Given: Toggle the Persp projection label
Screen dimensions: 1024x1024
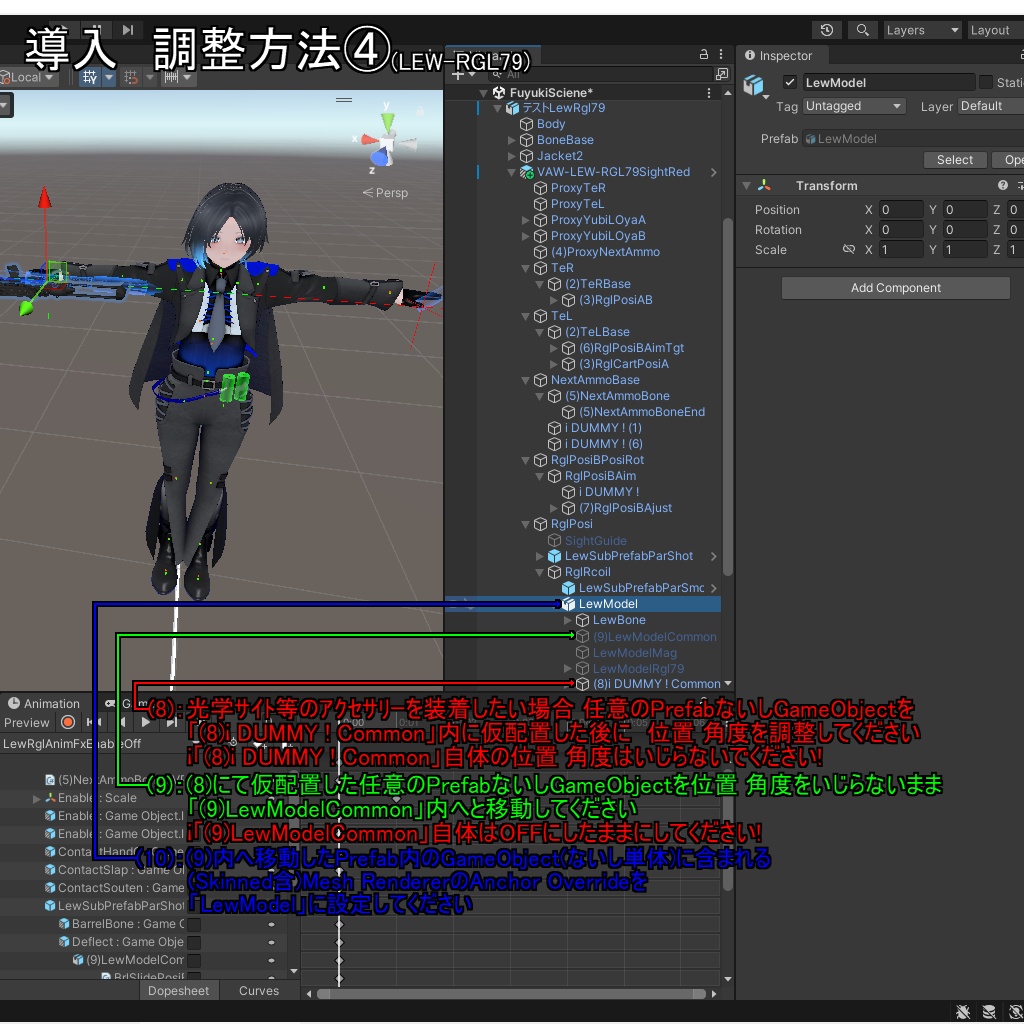Looking at the screenshot, I should coord(385,193).
